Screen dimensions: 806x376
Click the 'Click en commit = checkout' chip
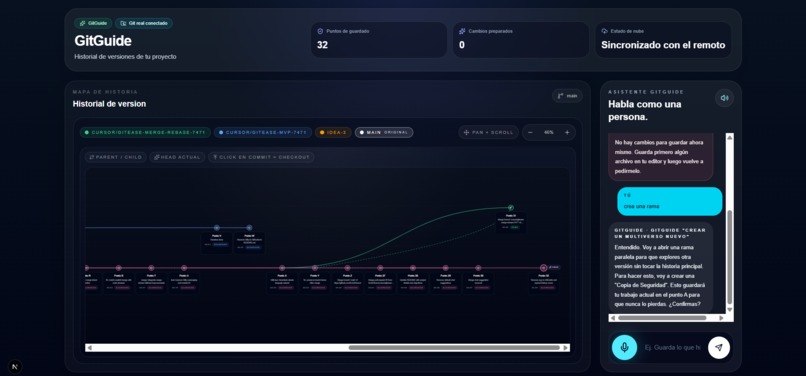(261, 157)
